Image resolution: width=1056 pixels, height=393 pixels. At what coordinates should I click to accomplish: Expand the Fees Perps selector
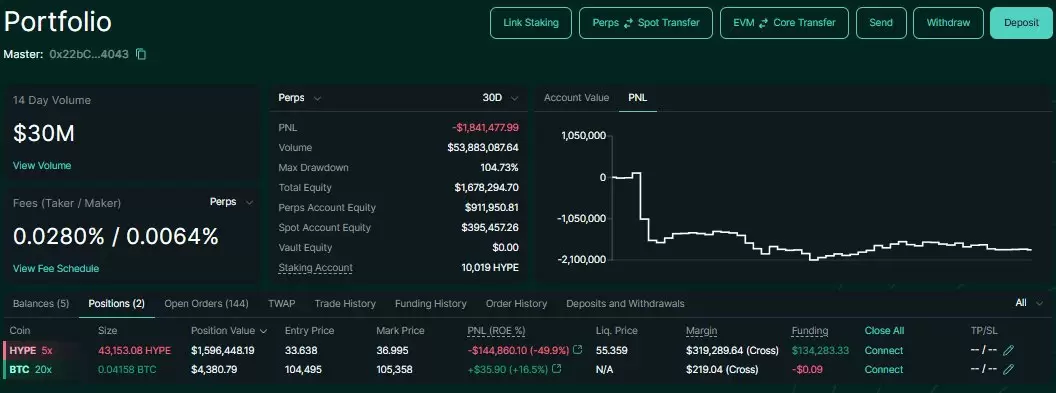232,202
